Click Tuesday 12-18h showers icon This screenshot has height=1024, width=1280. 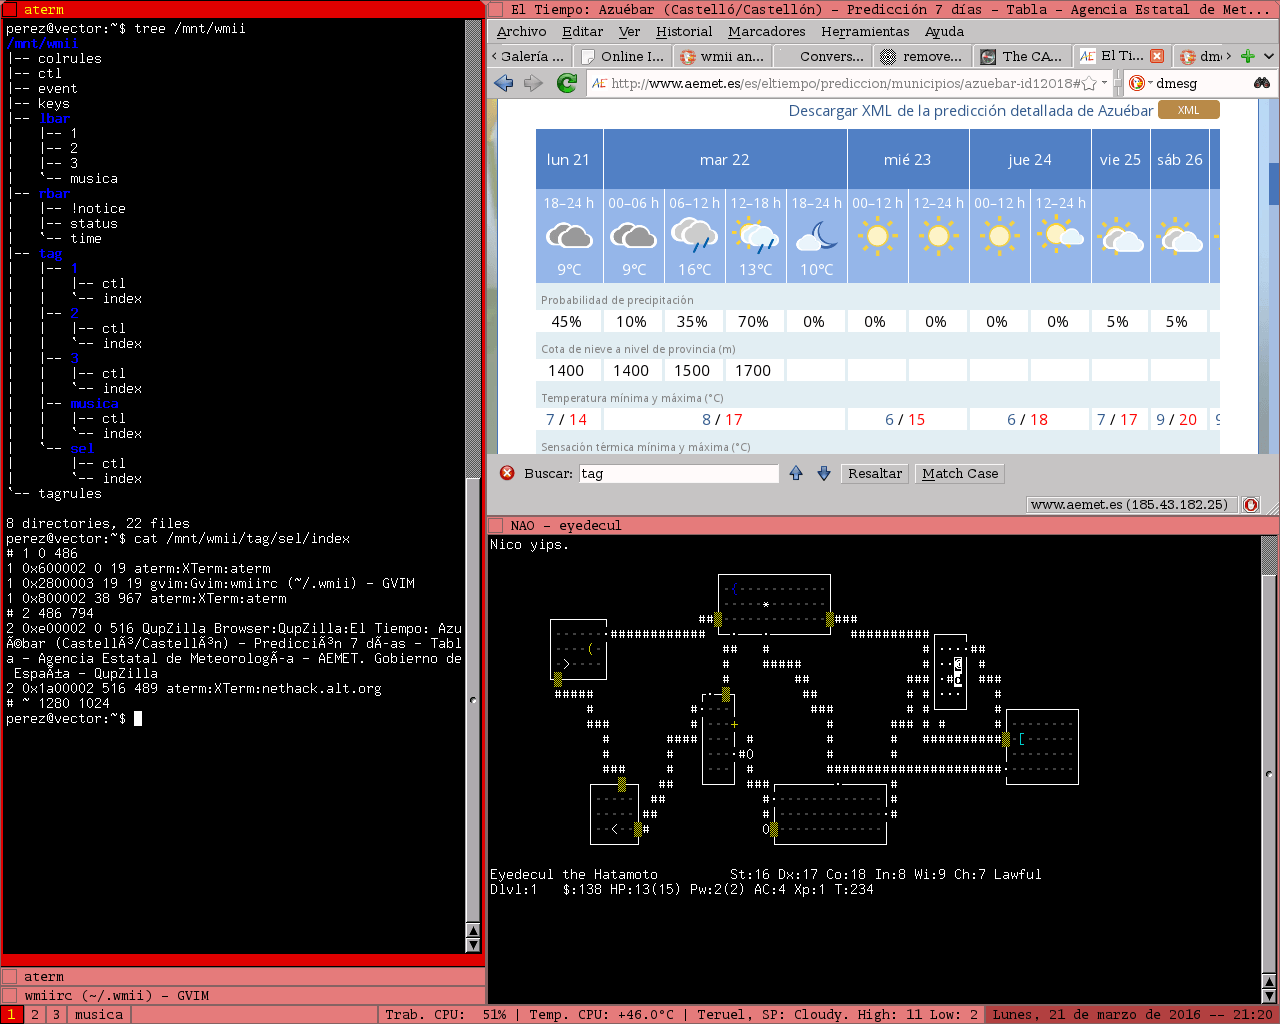click(755, 236)
